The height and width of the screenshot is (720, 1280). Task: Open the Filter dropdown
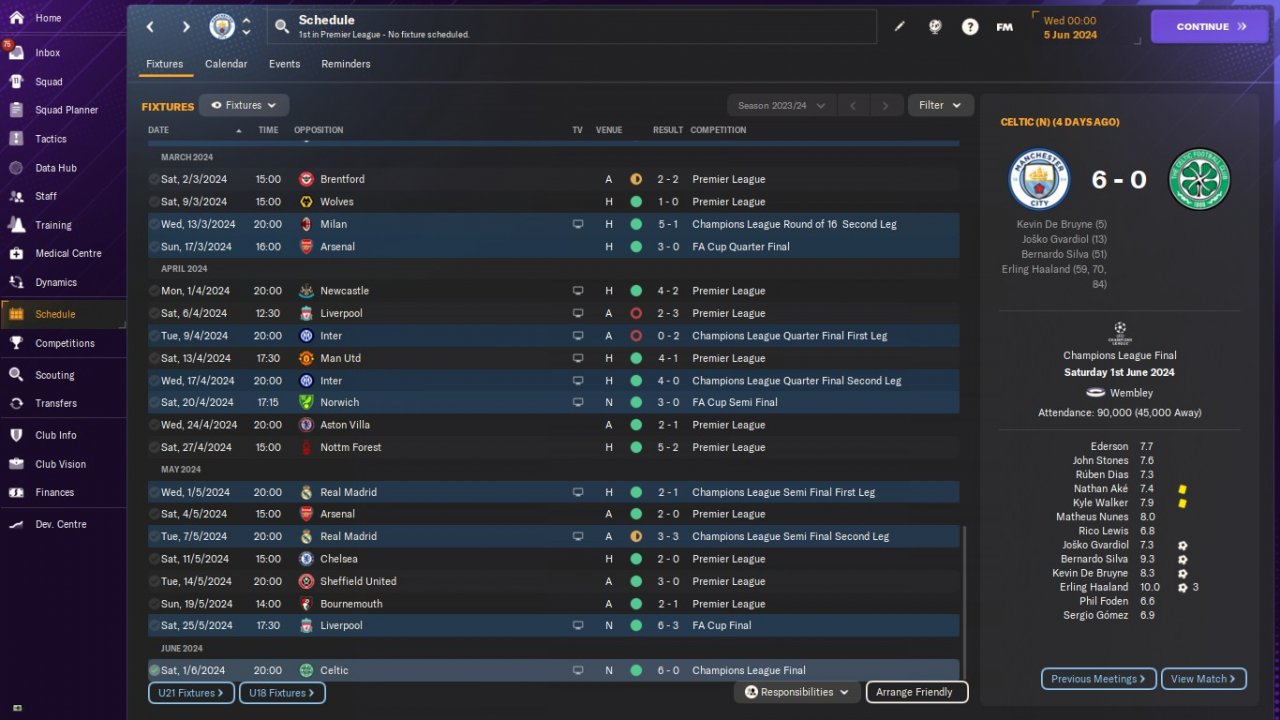940,105
